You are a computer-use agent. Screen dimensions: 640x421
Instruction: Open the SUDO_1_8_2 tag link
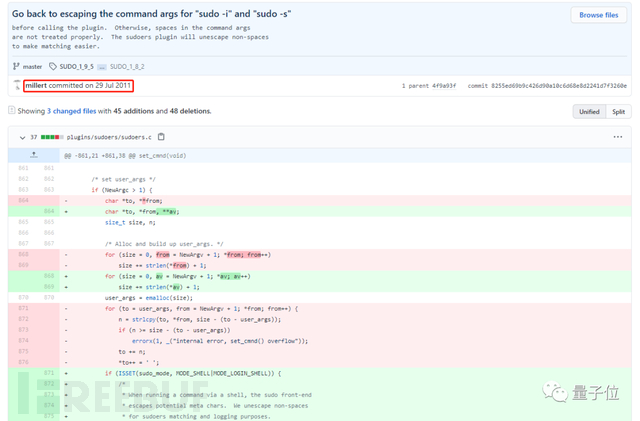[x=127, y=67]
